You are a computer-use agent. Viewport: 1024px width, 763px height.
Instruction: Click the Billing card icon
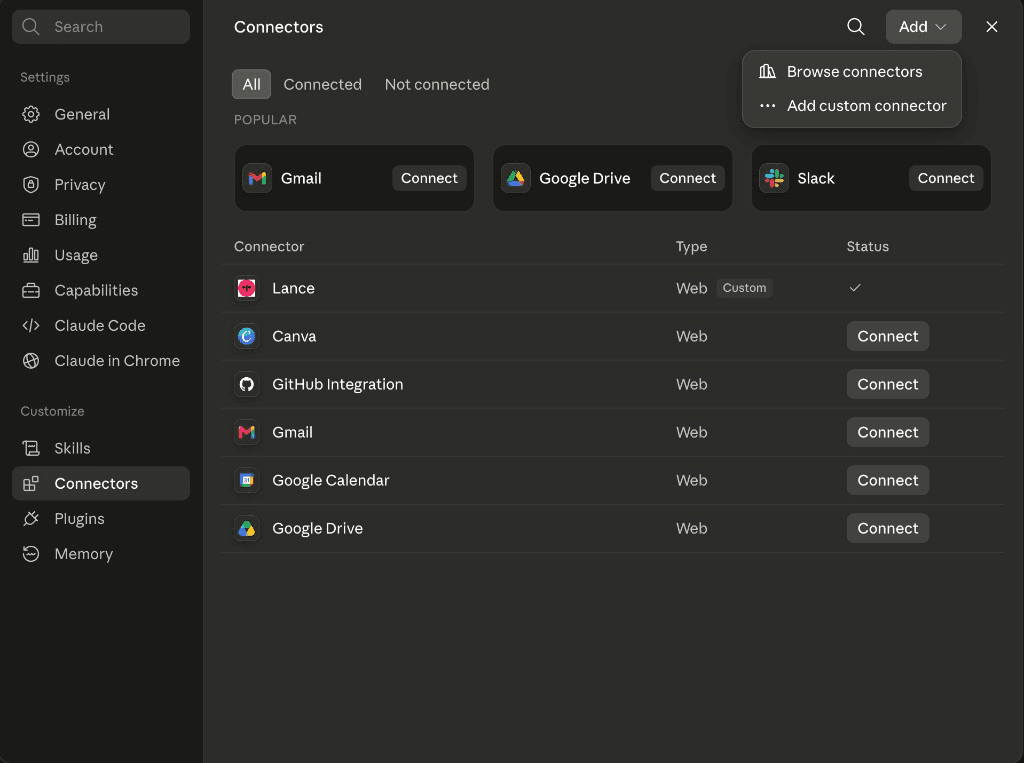pos(31,220)
